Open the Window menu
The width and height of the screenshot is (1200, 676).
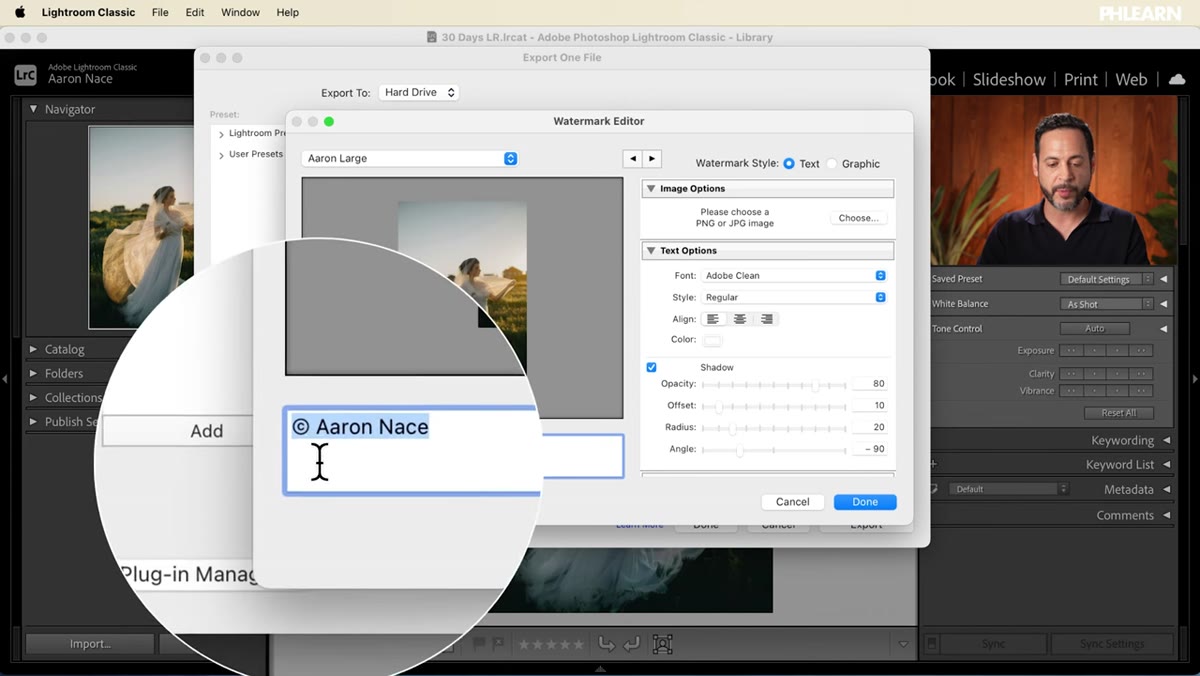pyautogui.click(x=240, y=12)
